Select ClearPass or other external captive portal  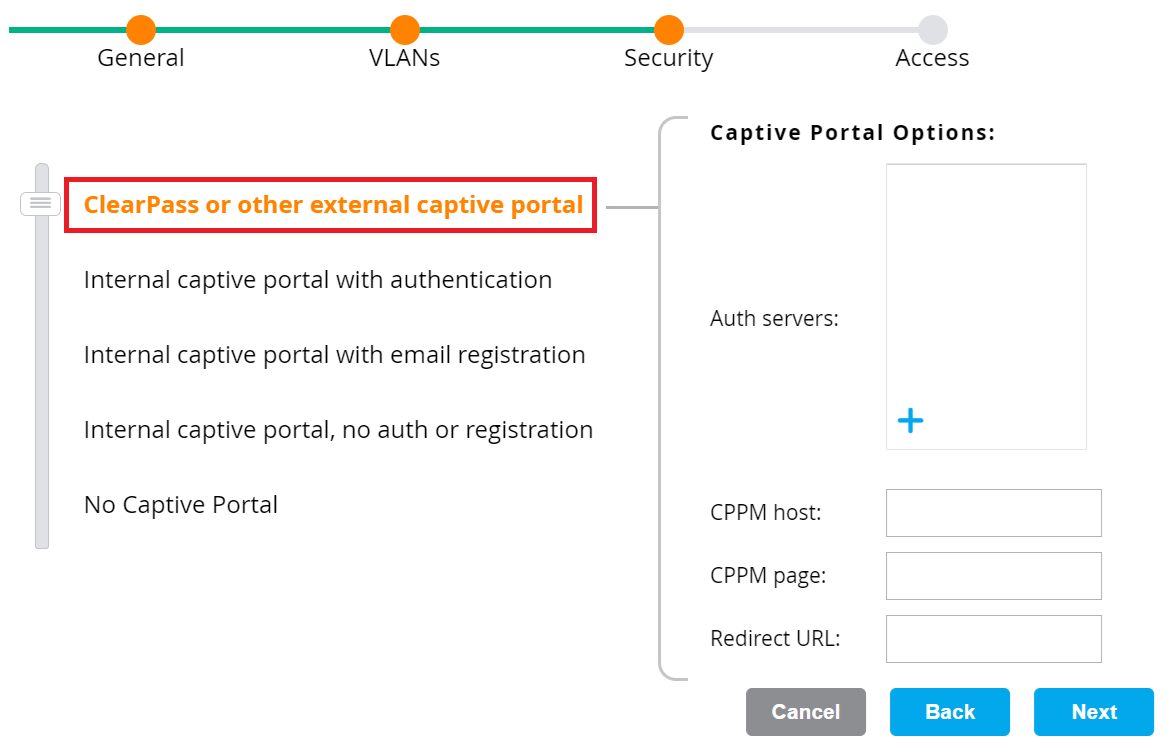pos(333,205)
